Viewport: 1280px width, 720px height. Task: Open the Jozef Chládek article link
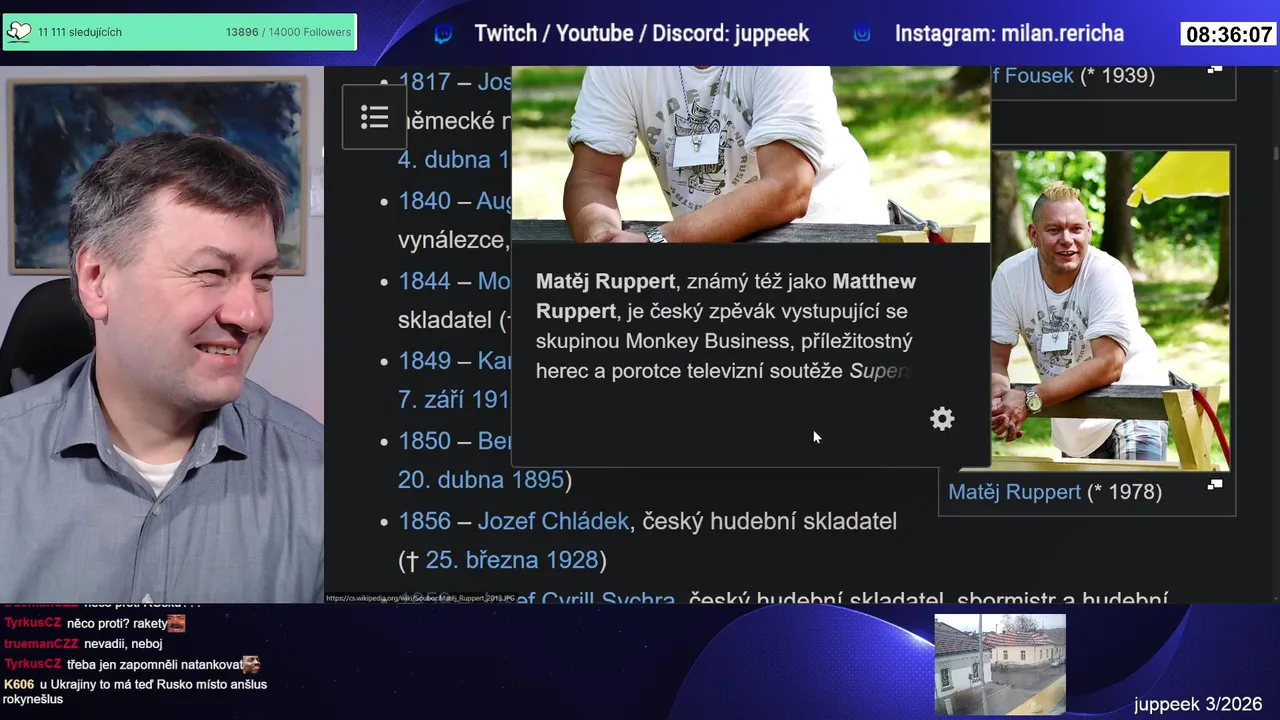553,521
